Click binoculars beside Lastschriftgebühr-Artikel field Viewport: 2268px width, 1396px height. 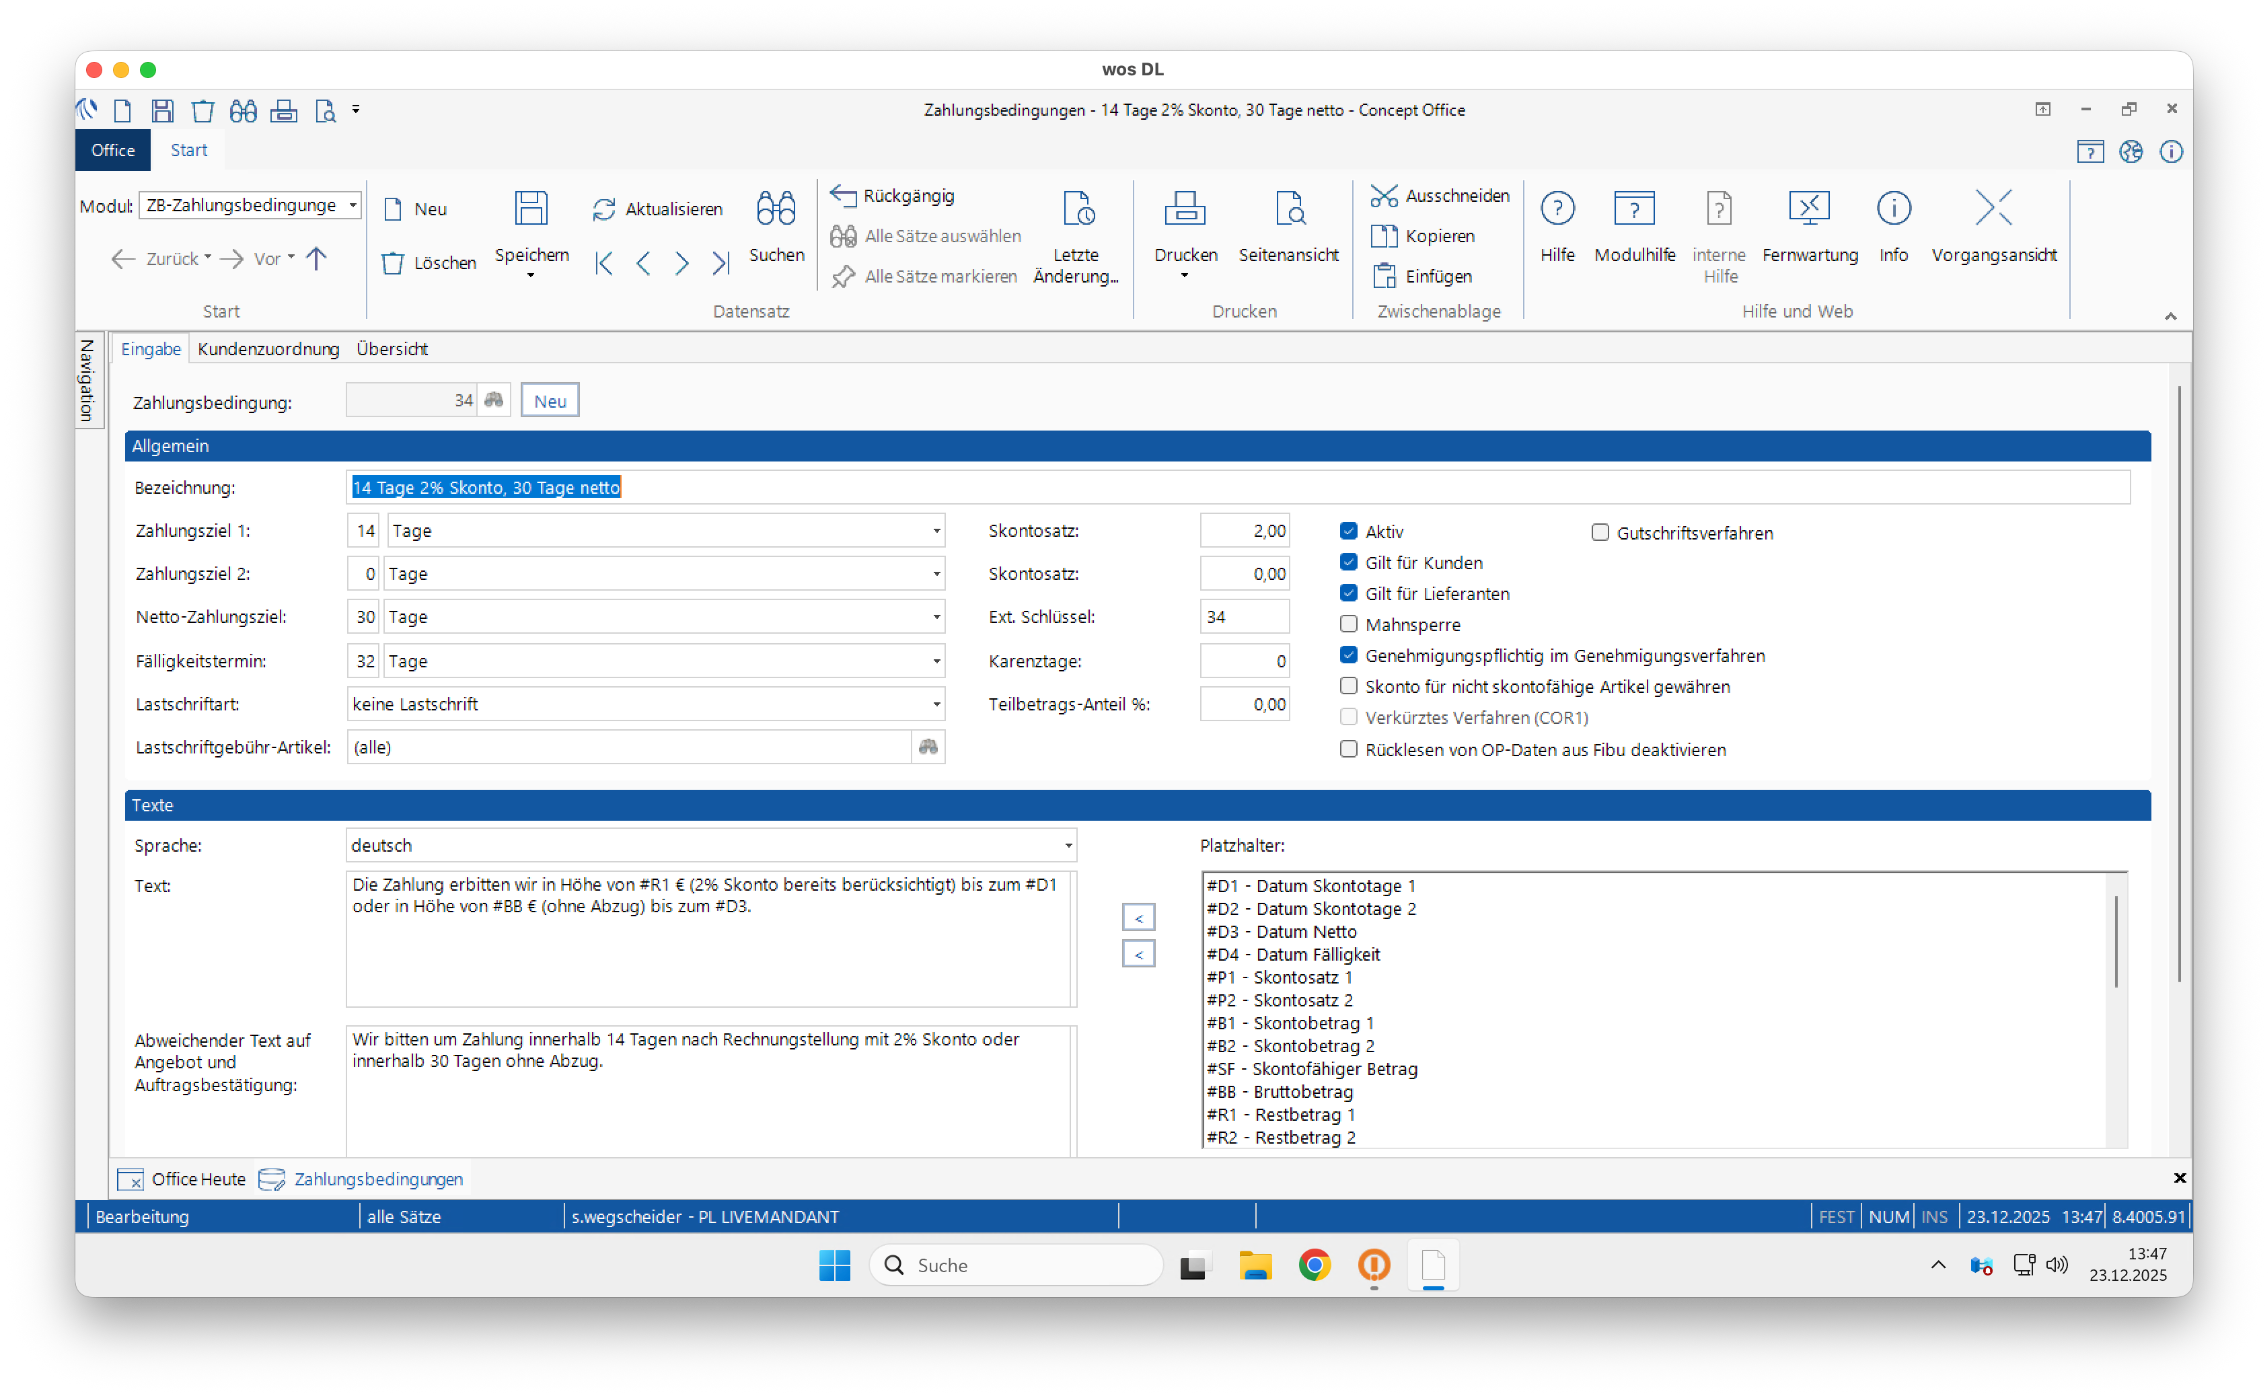point(928,747)
